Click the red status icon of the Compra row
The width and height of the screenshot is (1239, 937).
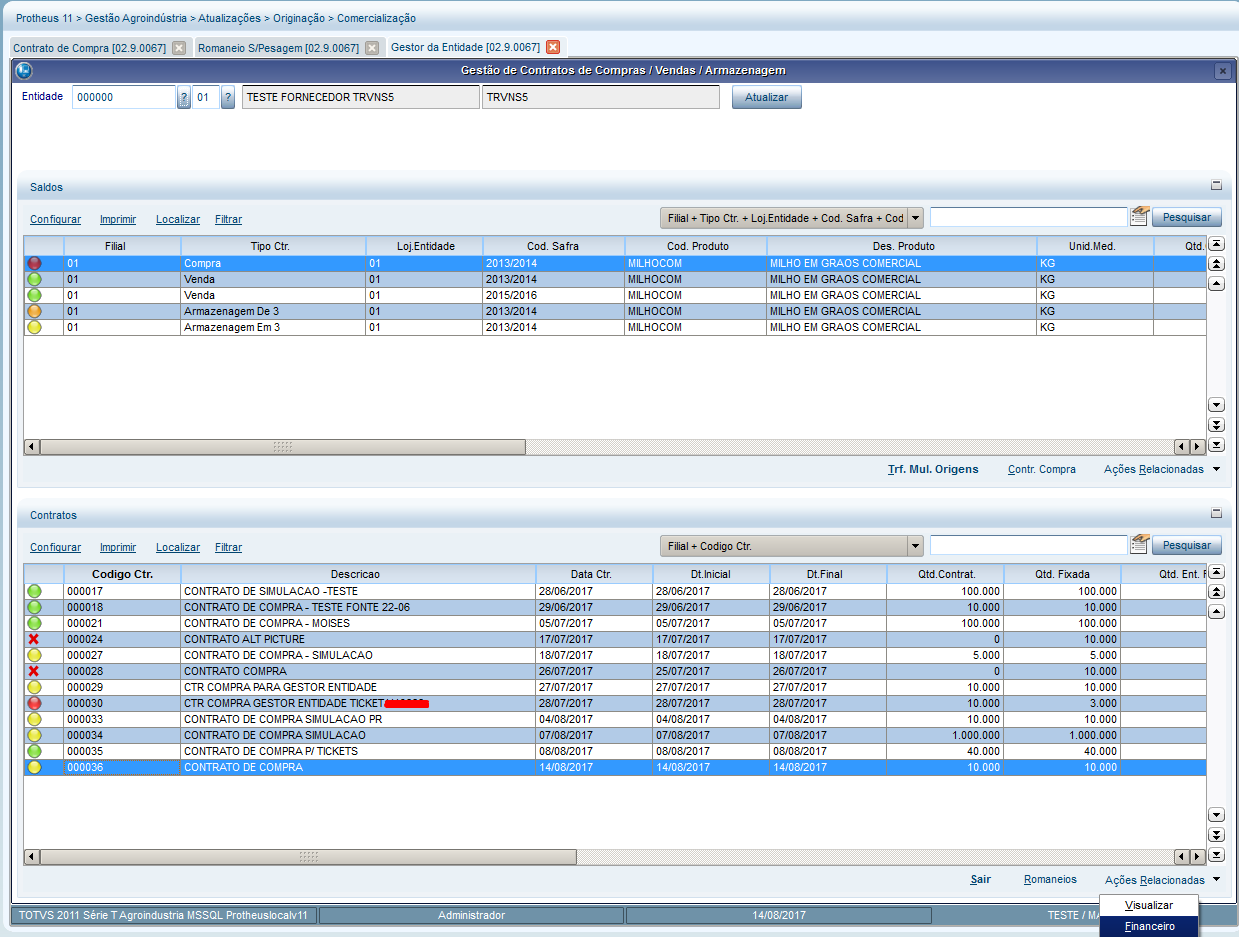34,263
